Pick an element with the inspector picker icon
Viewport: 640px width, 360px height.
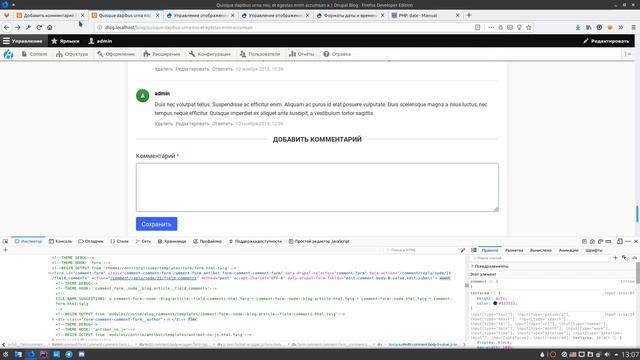point(5,241)
